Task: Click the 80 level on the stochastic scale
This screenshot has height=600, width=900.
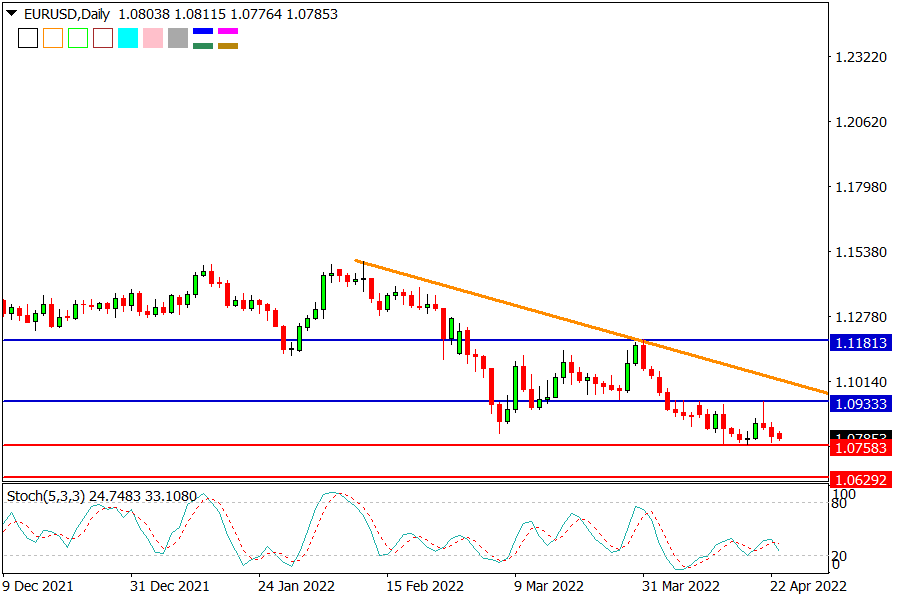Action: 839,504
